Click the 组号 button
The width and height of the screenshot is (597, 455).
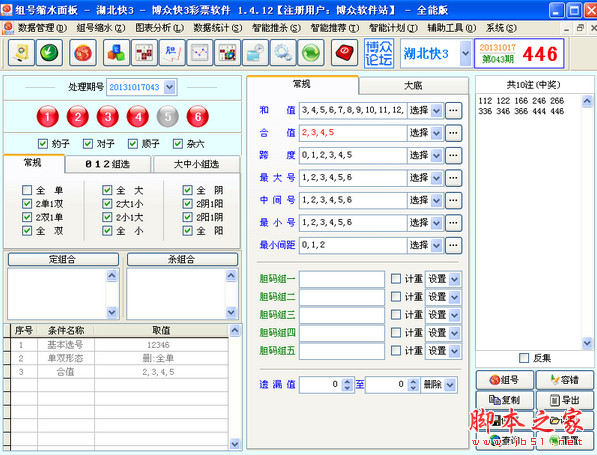504,380
